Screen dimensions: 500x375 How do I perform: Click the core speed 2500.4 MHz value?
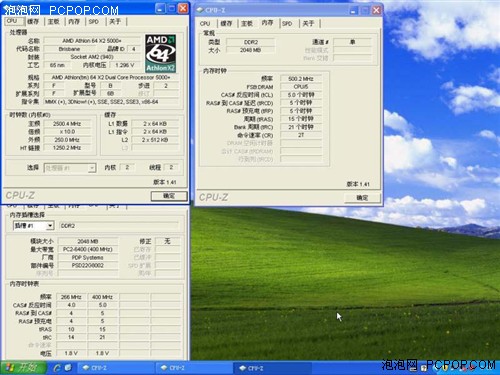click(67, 124)
